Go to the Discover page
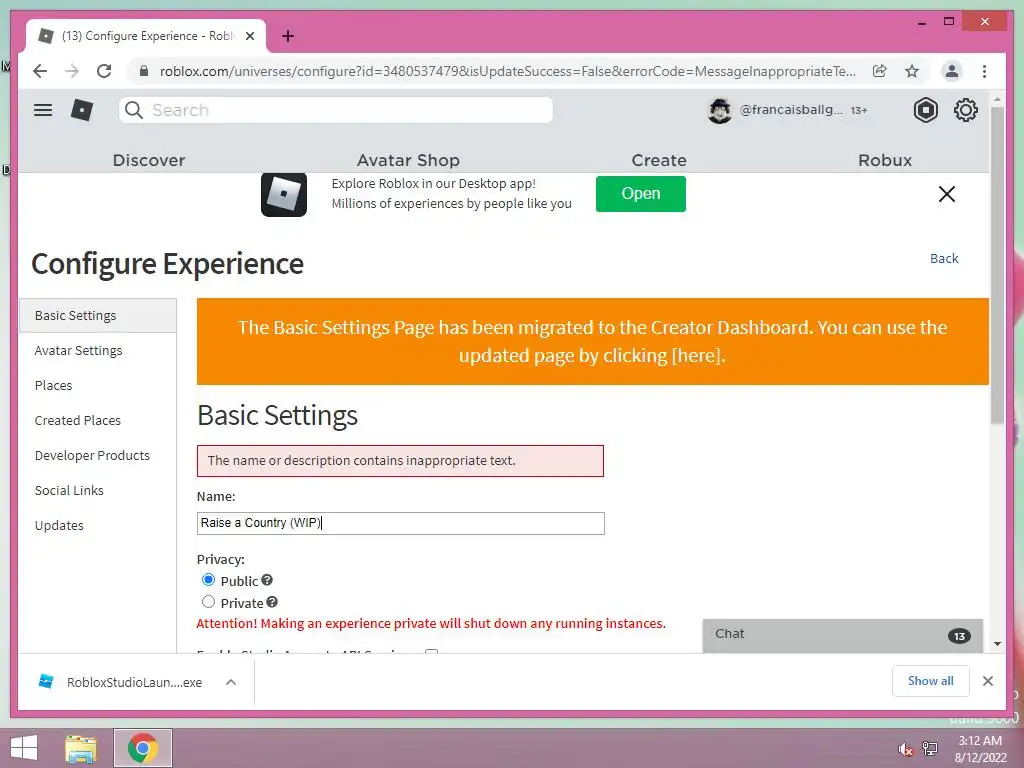1024x768 pixels. point(149,160)
